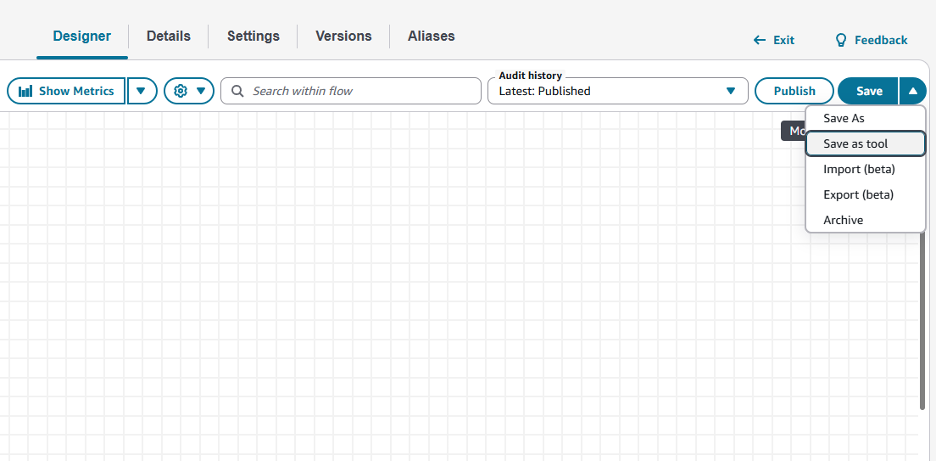Screen dimensions: 936x462
Task: Switch to the Details tab
Action: point(168,36)
